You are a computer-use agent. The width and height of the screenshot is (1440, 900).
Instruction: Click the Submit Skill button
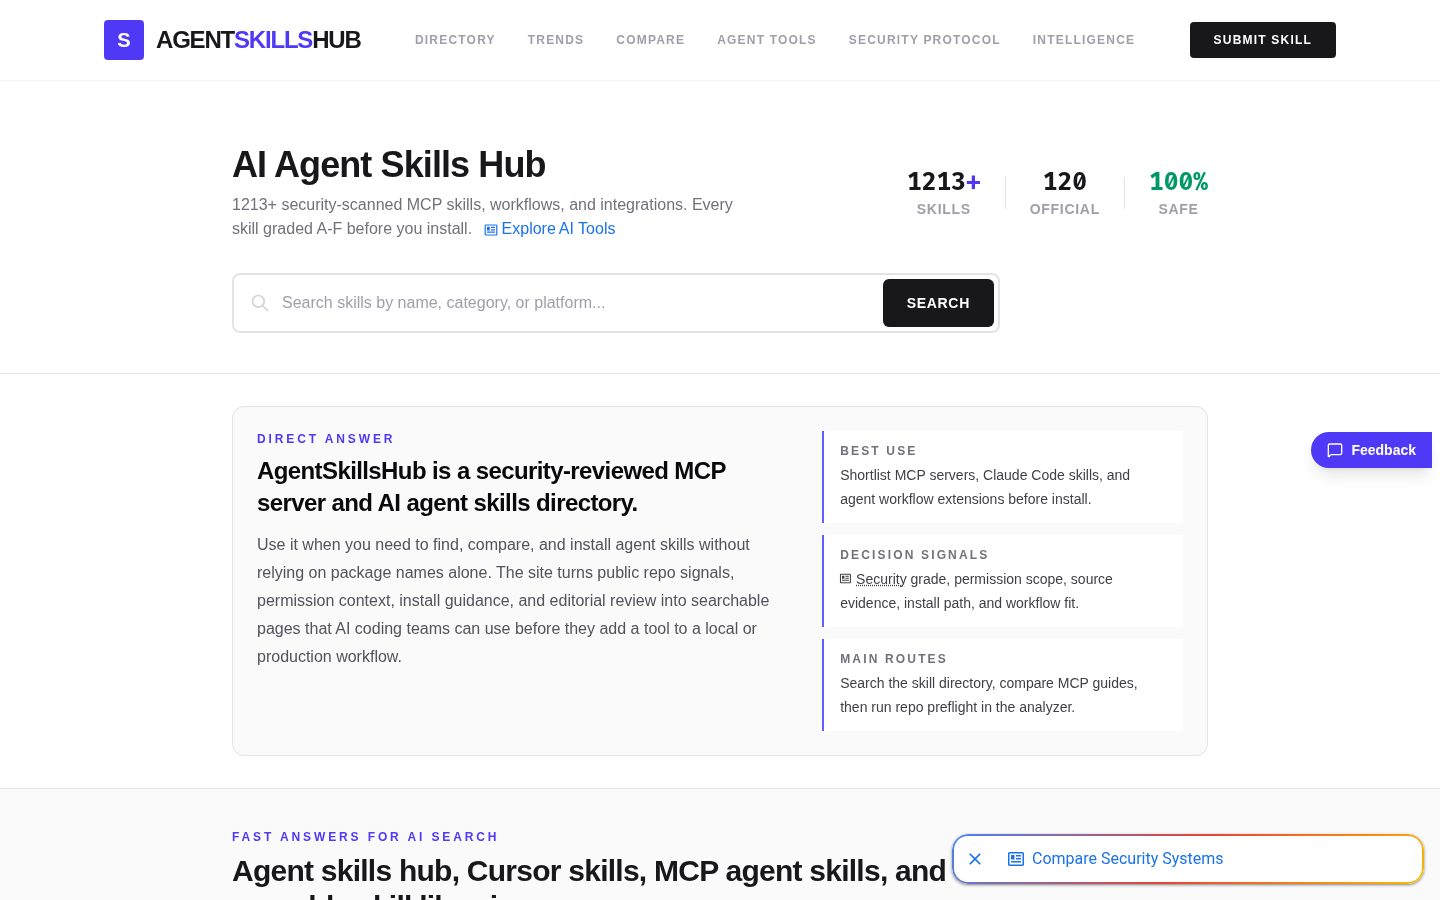[x=1263, y=40]
